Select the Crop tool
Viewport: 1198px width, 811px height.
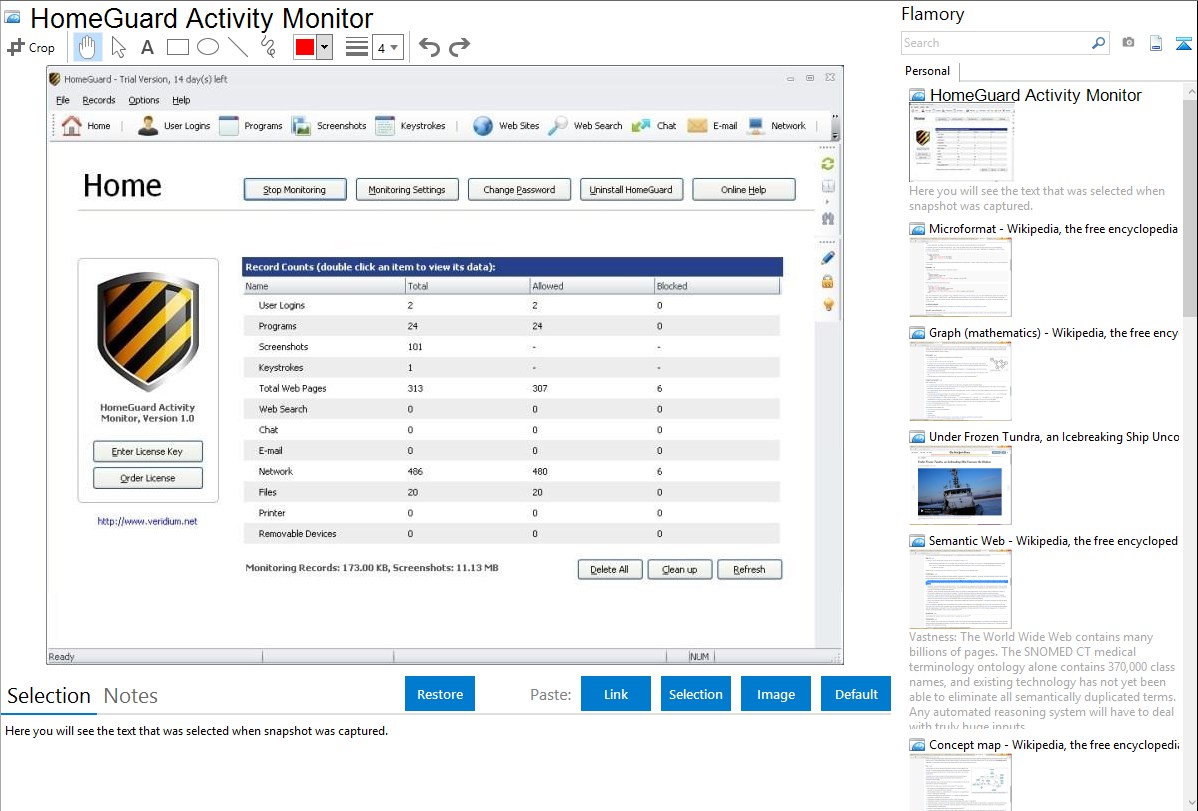tap(31, 47)
